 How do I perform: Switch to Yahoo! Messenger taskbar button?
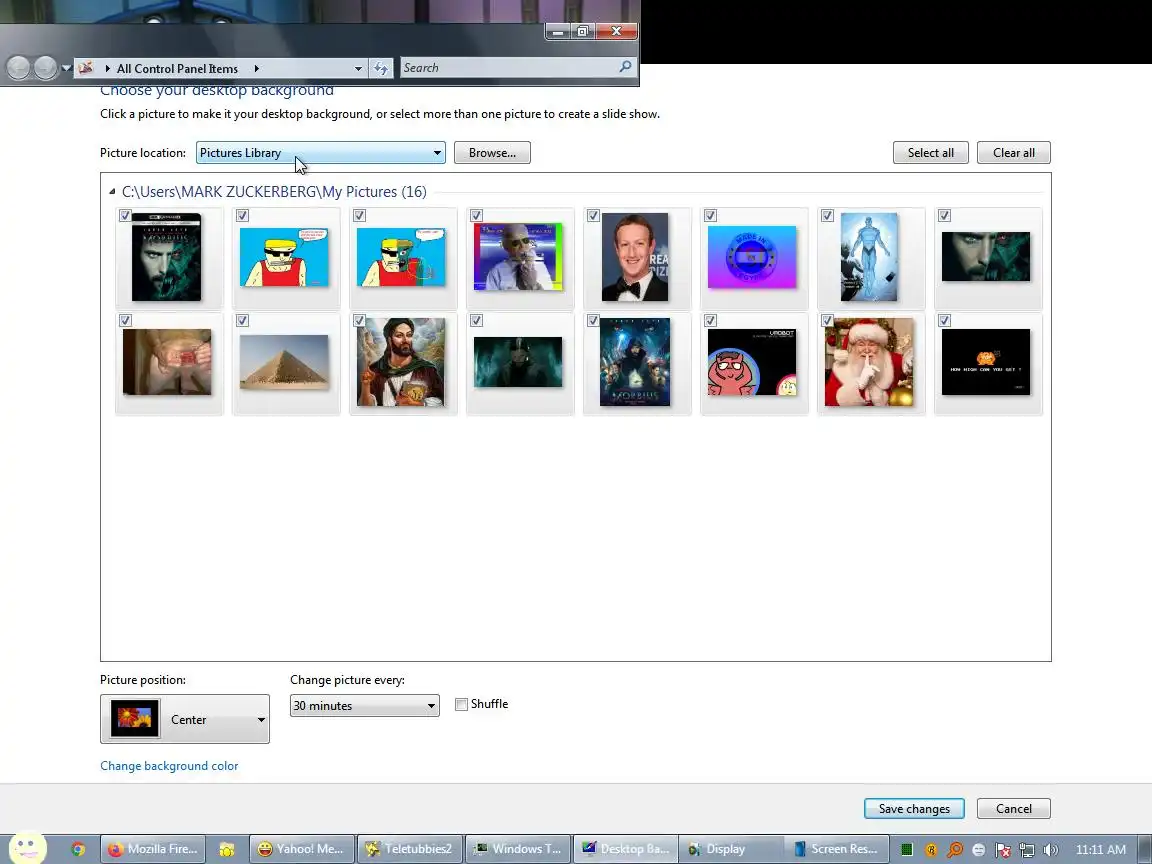point(303,849)
